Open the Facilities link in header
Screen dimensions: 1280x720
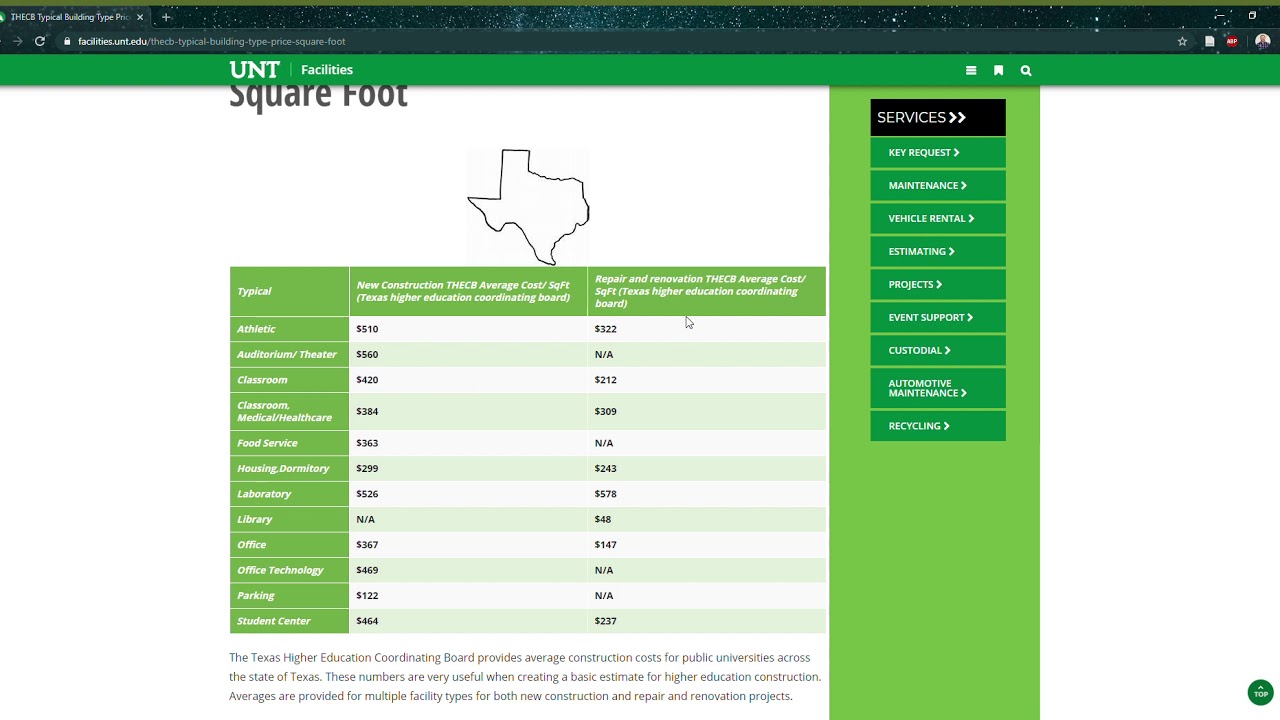pyautogui.click(x=327, y=70)
